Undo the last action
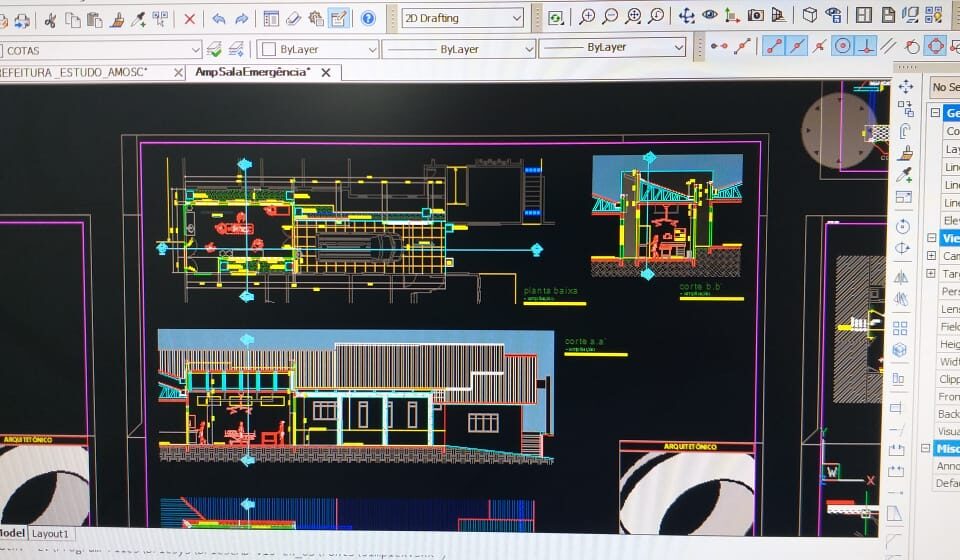 pyautogui.click(x=218, y=18)
